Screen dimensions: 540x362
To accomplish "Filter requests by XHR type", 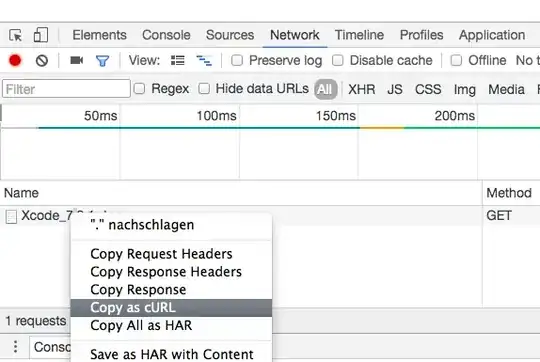I will pyautogui.click(x=362, y=89).
